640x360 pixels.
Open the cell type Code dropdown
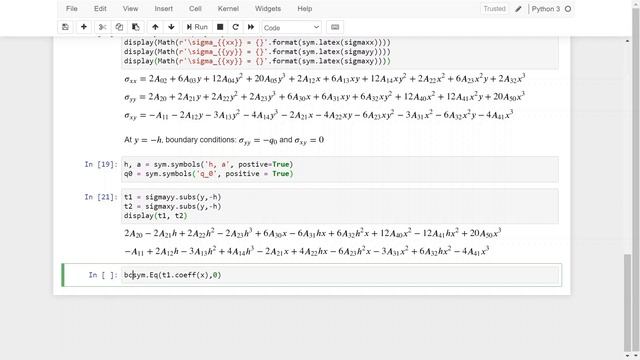291,27
